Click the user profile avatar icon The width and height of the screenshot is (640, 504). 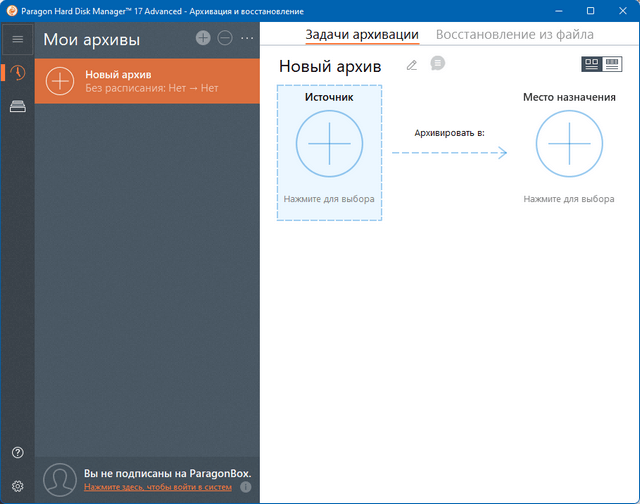[x=61, y=480]
